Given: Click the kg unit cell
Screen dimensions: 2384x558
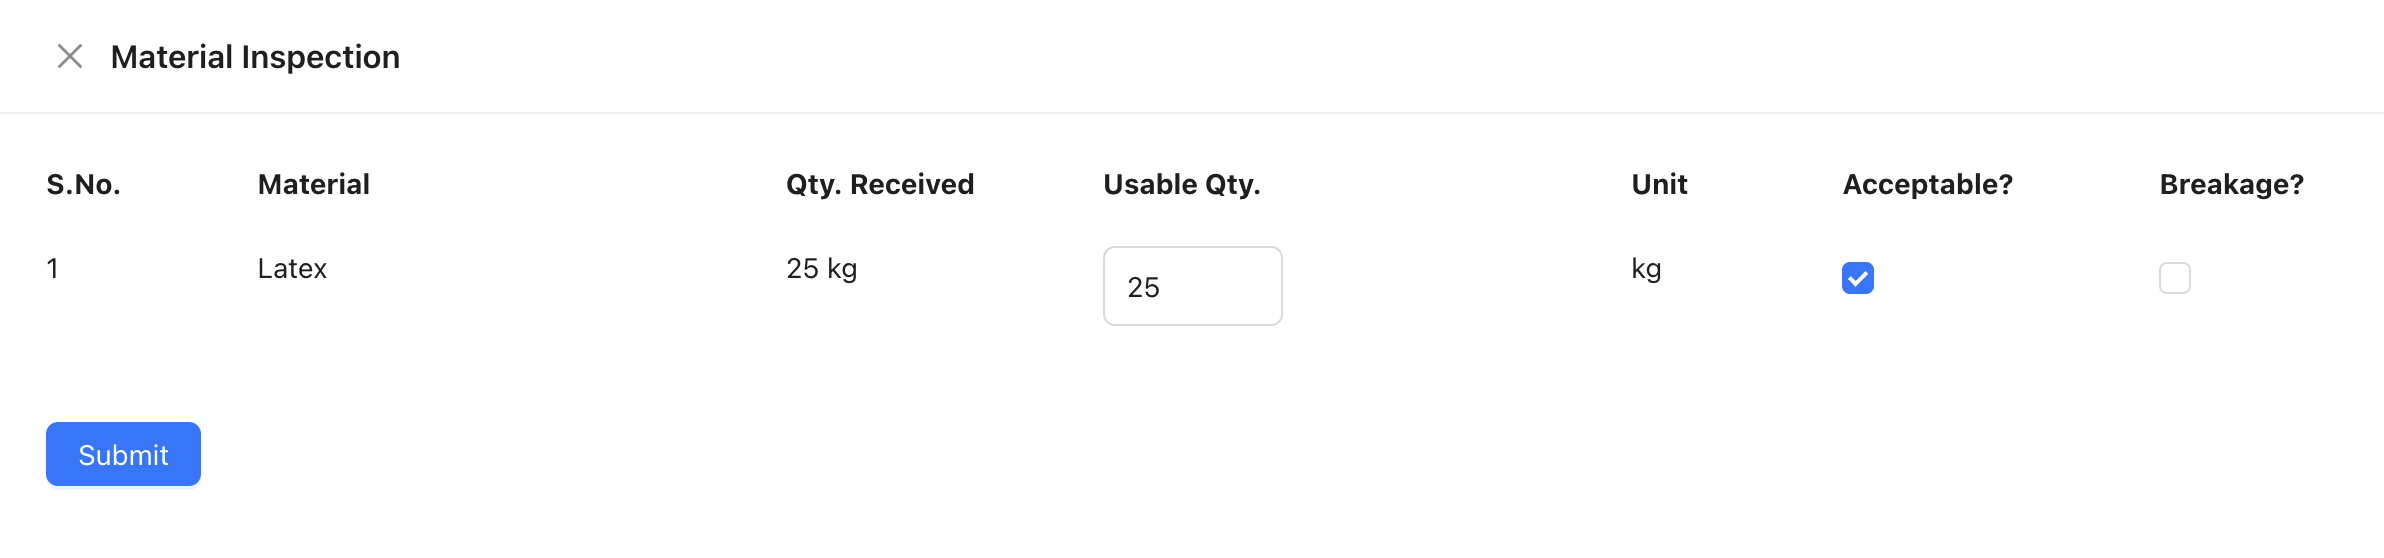Looking at the screenshot, I should [1646, 268].
